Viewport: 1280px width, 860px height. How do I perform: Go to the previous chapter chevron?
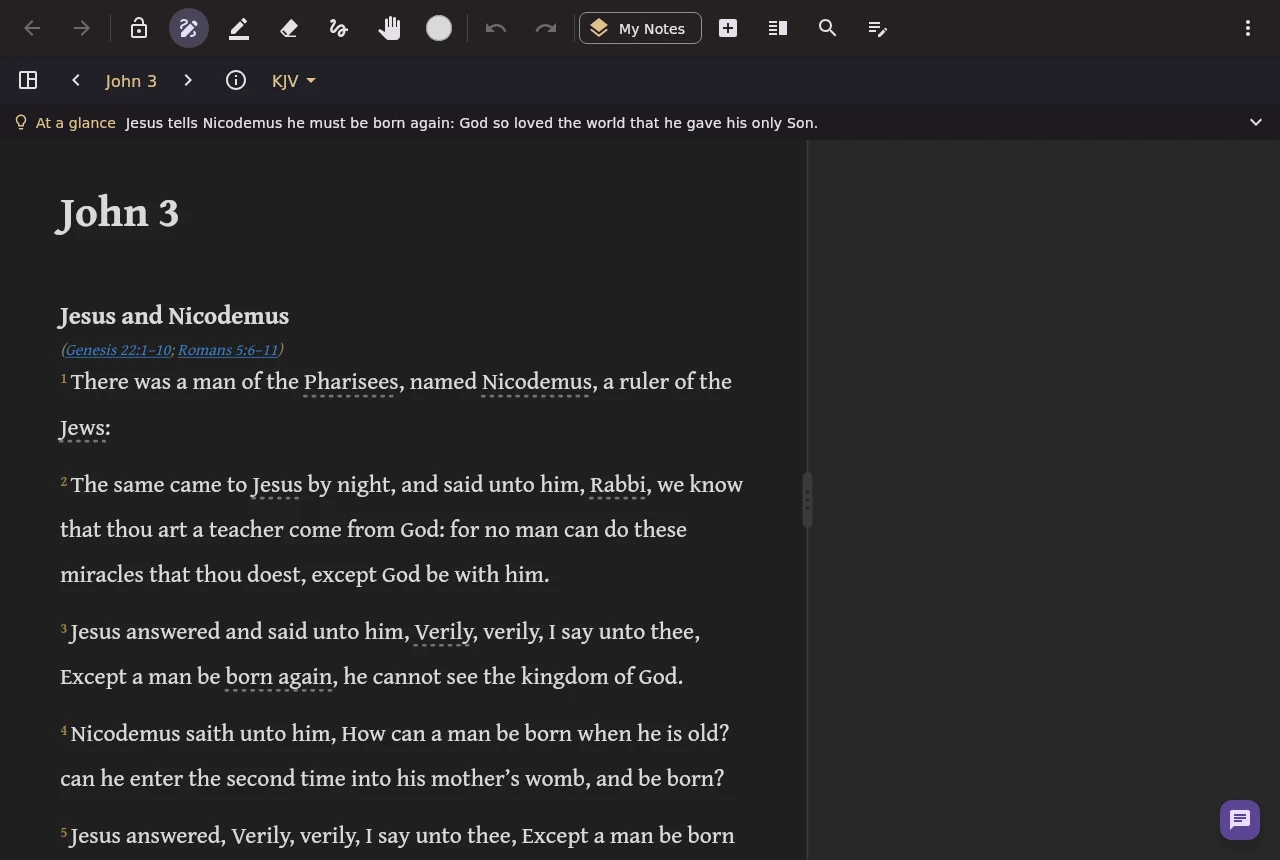click(x=76, y=80)
